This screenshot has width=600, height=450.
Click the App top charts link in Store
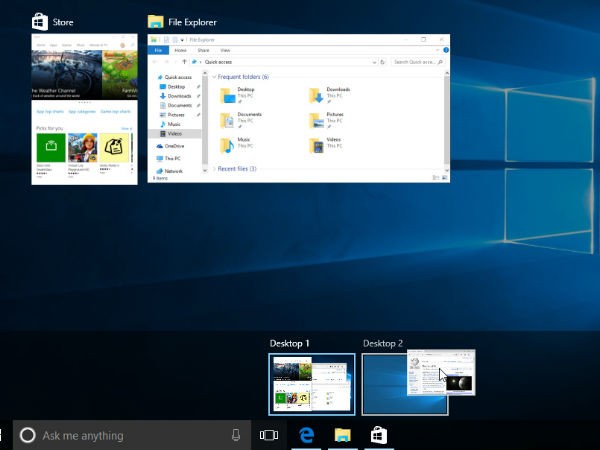click(48, 113)
